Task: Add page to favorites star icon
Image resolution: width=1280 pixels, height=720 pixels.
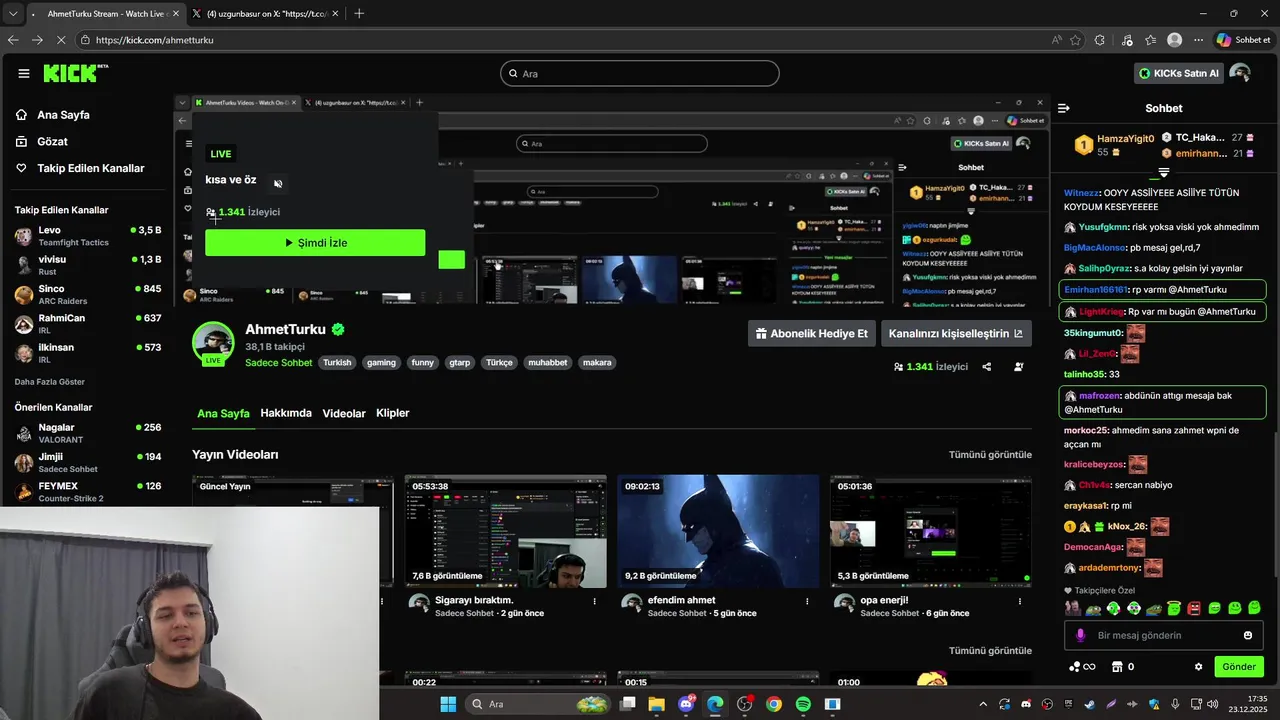Action: [1076, 40]
